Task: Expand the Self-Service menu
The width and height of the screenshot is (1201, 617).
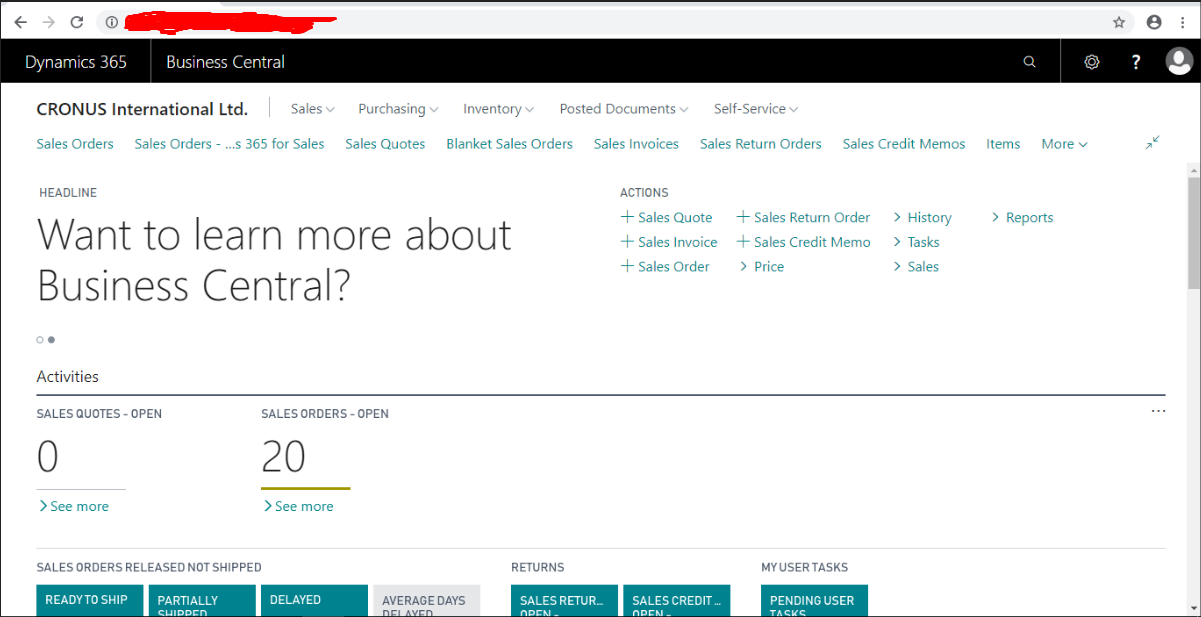Action: click(756, 109)
